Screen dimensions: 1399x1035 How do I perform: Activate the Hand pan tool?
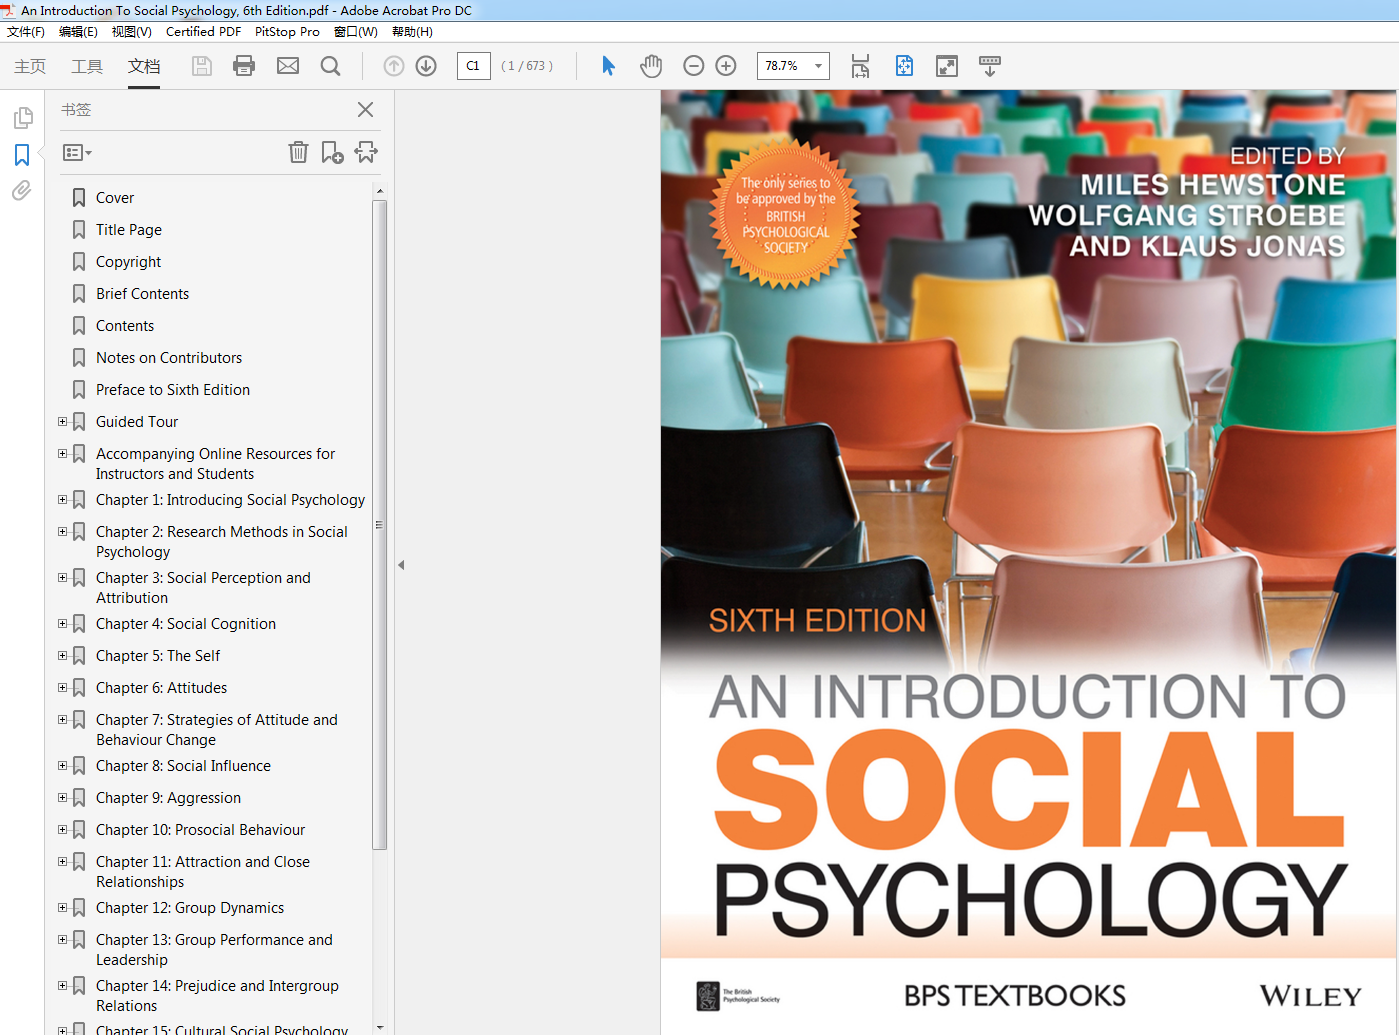(651, 66)
